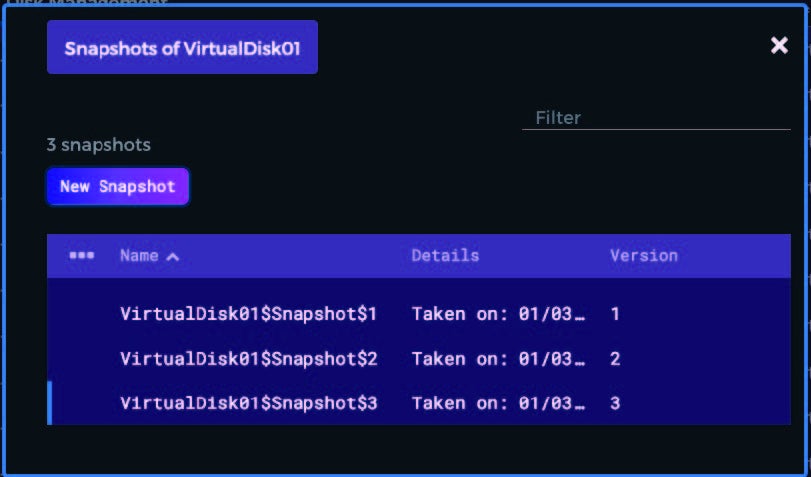
Task: Sort by the Version column header
Action: point(643,255)
